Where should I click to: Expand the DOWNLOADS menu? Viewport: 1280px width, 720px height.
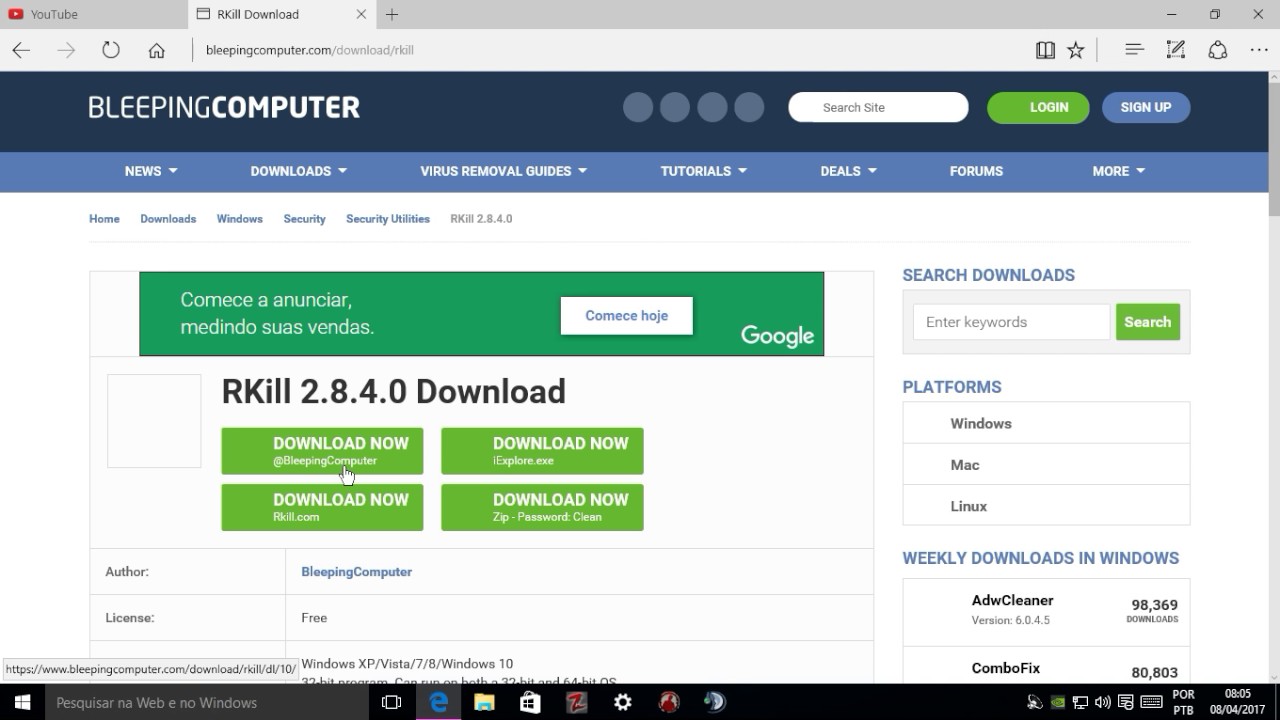(299, 171)
